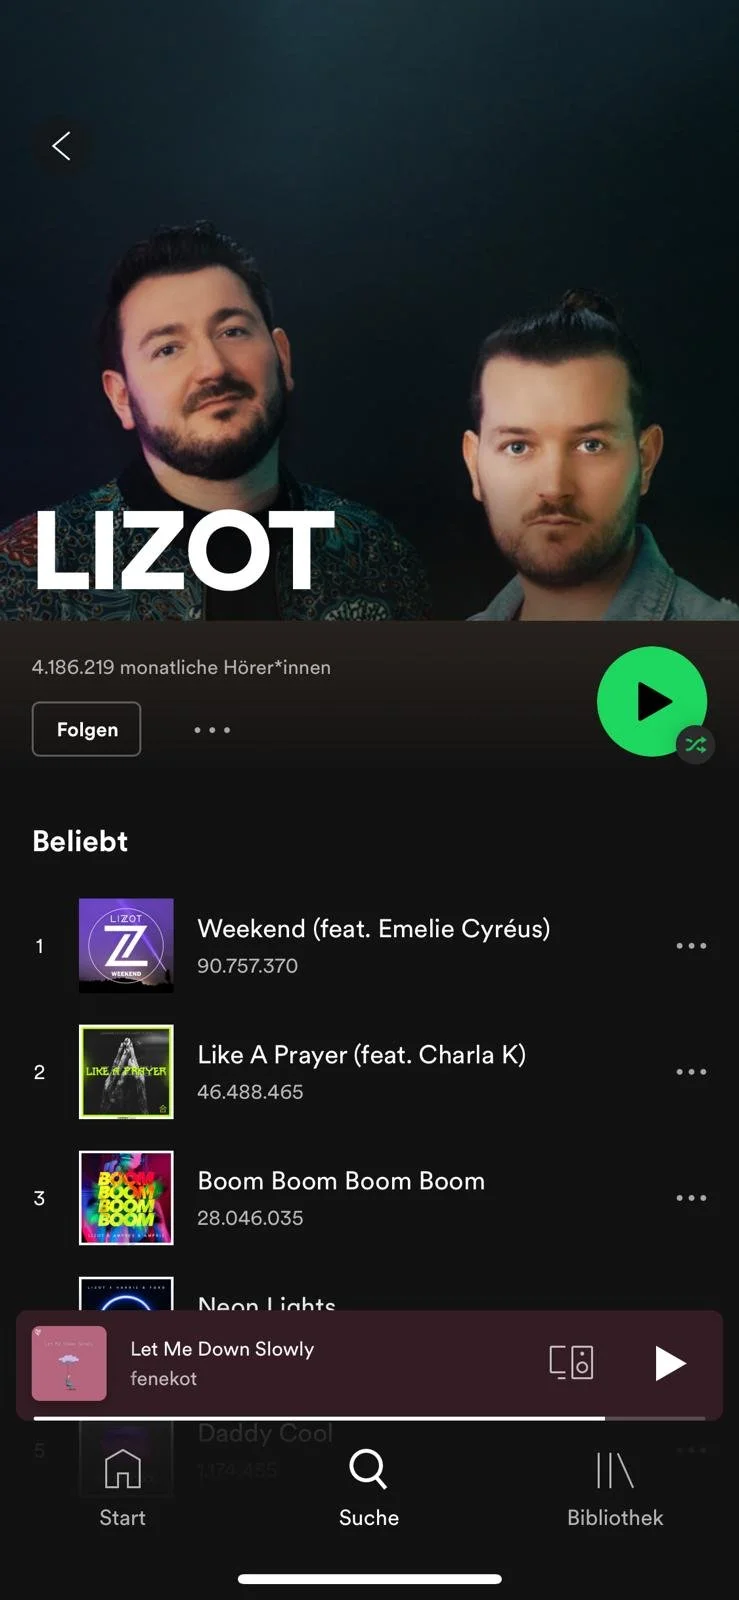739x1600 pixels.
Task: Play LIZOT with the green play button
Action: point(651,701)
